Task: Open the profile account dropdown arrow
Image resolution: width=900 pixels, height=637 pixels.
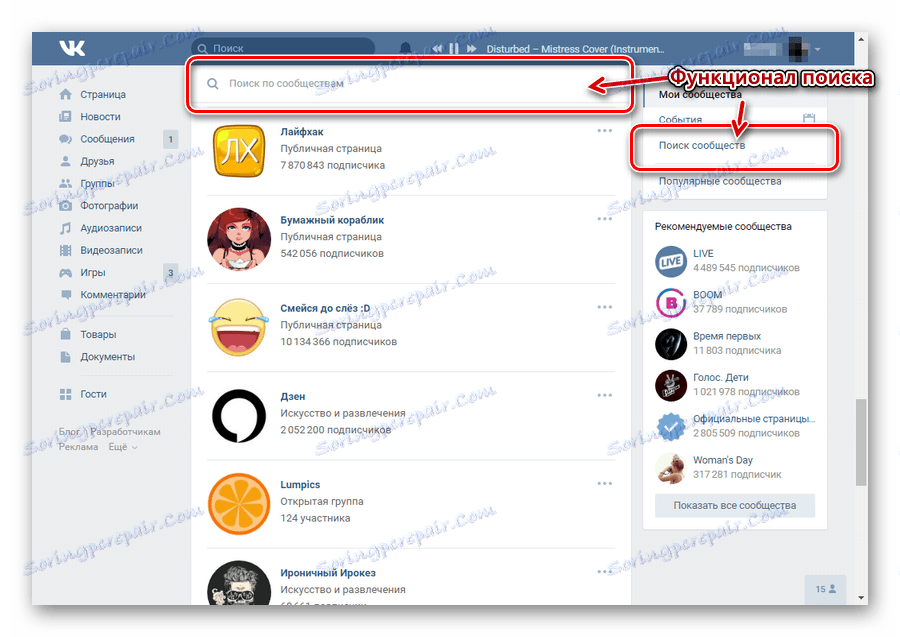Action: coord(817,49)
